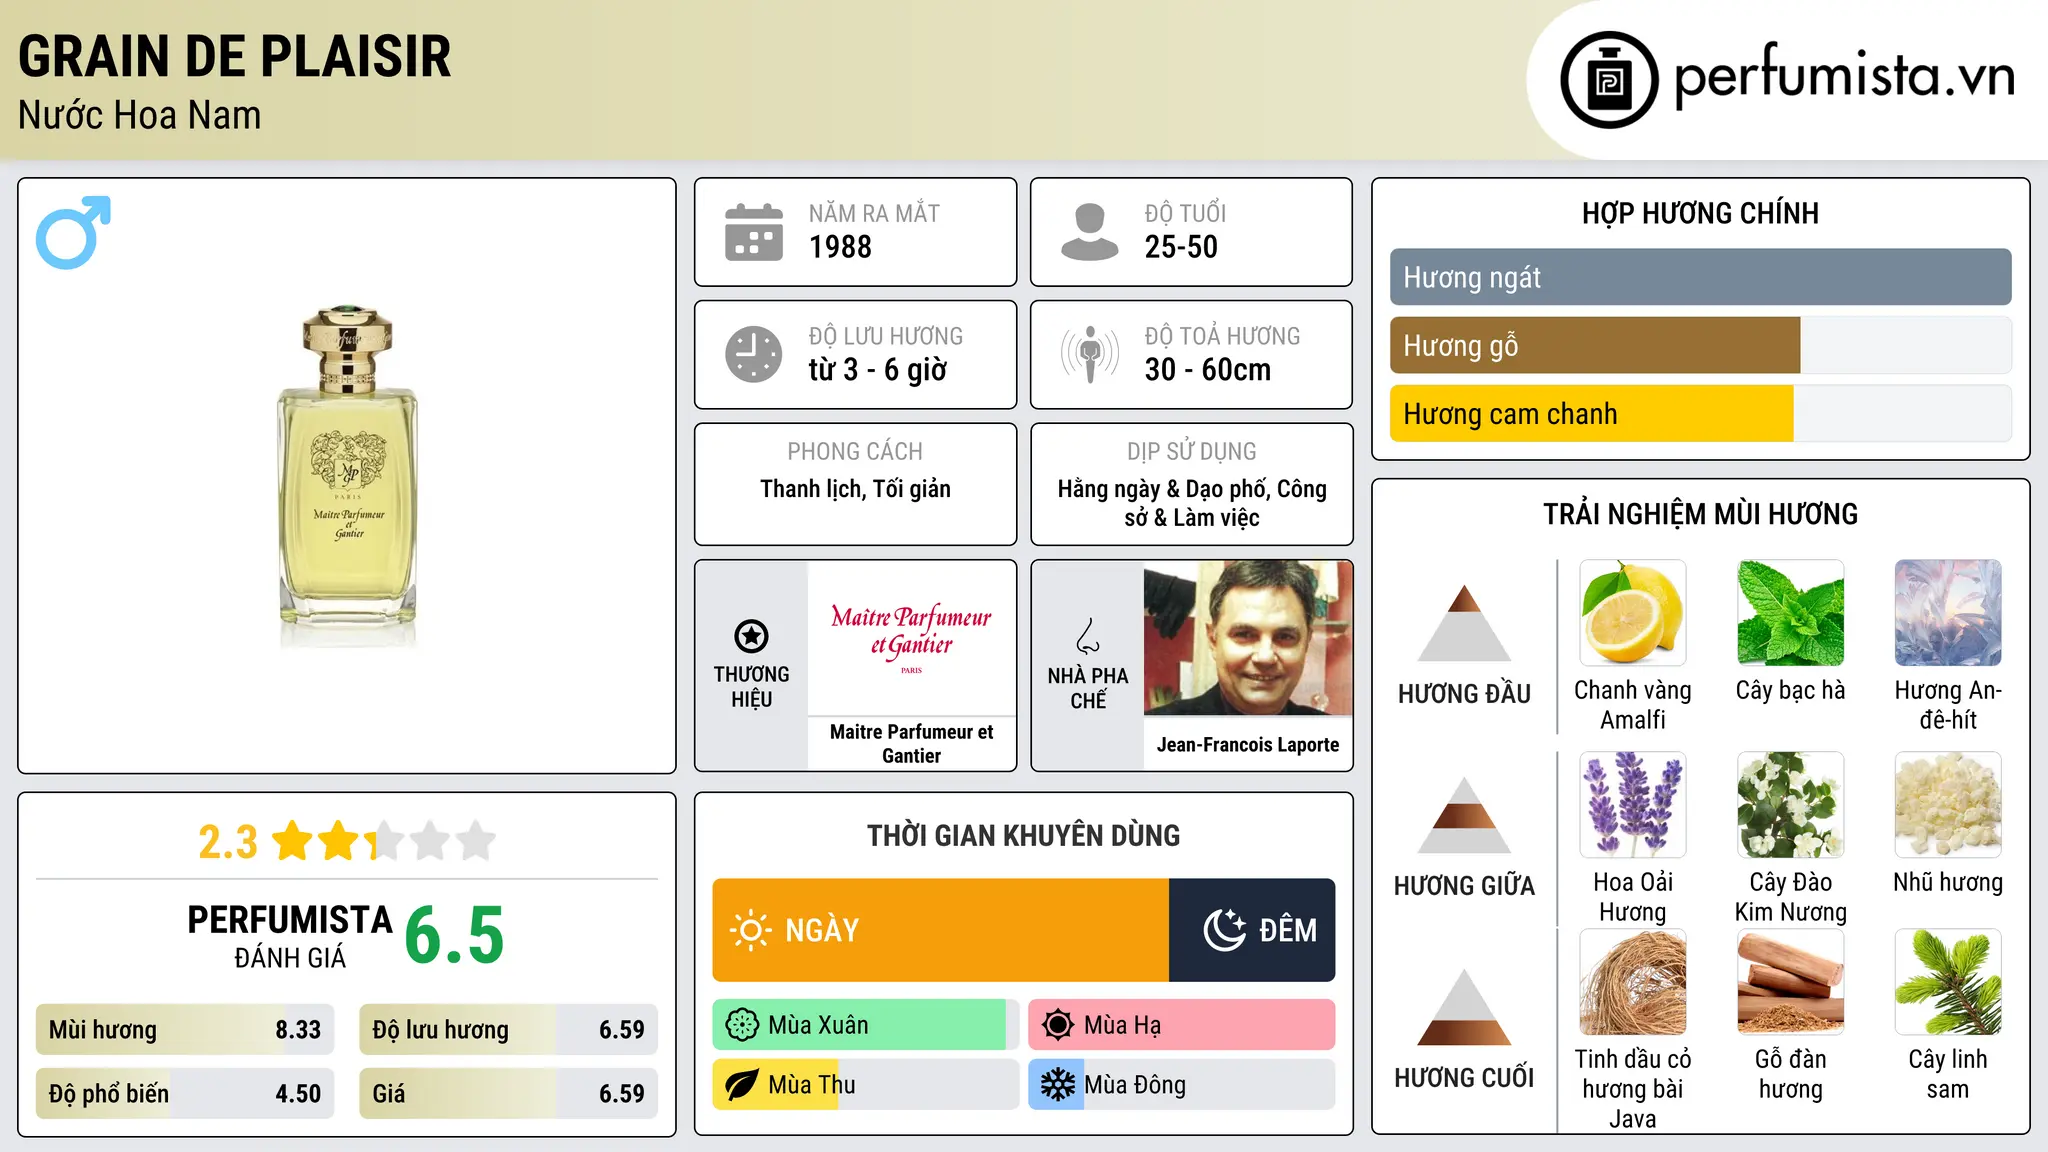
Task: Click the user rating number 2.3
Action: point(228,842)
